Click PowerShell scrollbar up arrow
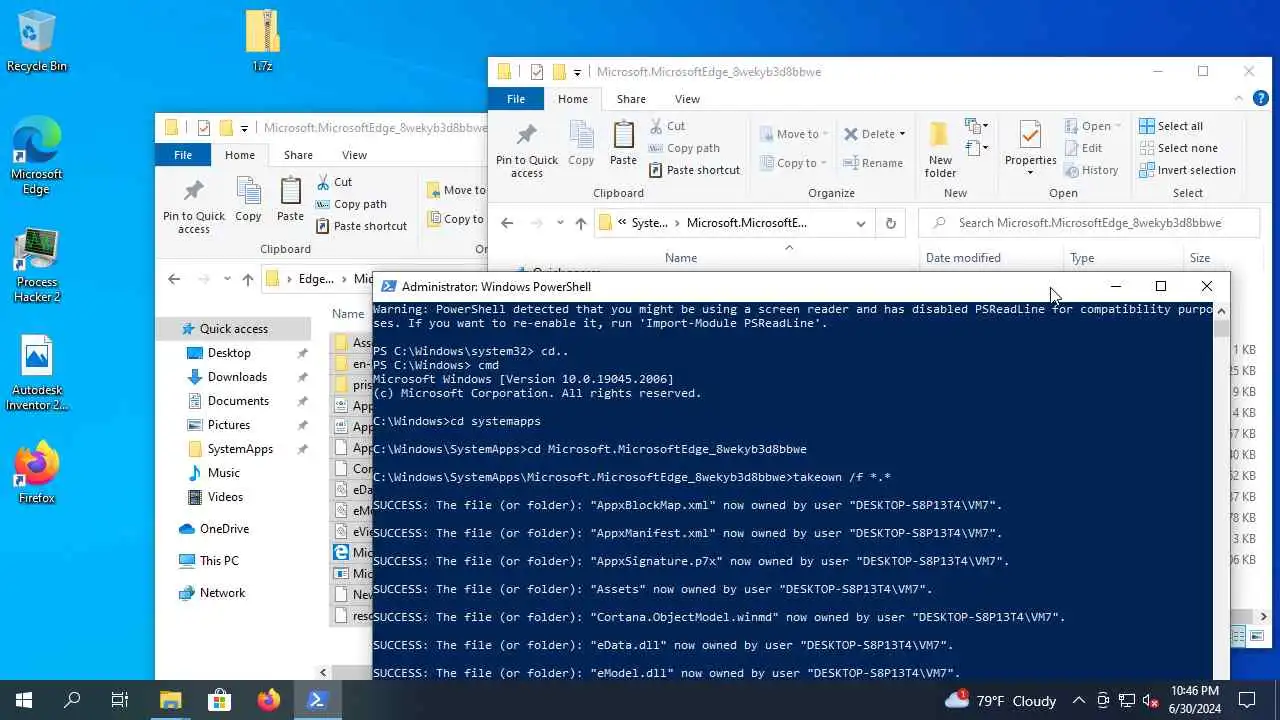The height and width of the screenshot is (720, 1280). pos(1221,311)
